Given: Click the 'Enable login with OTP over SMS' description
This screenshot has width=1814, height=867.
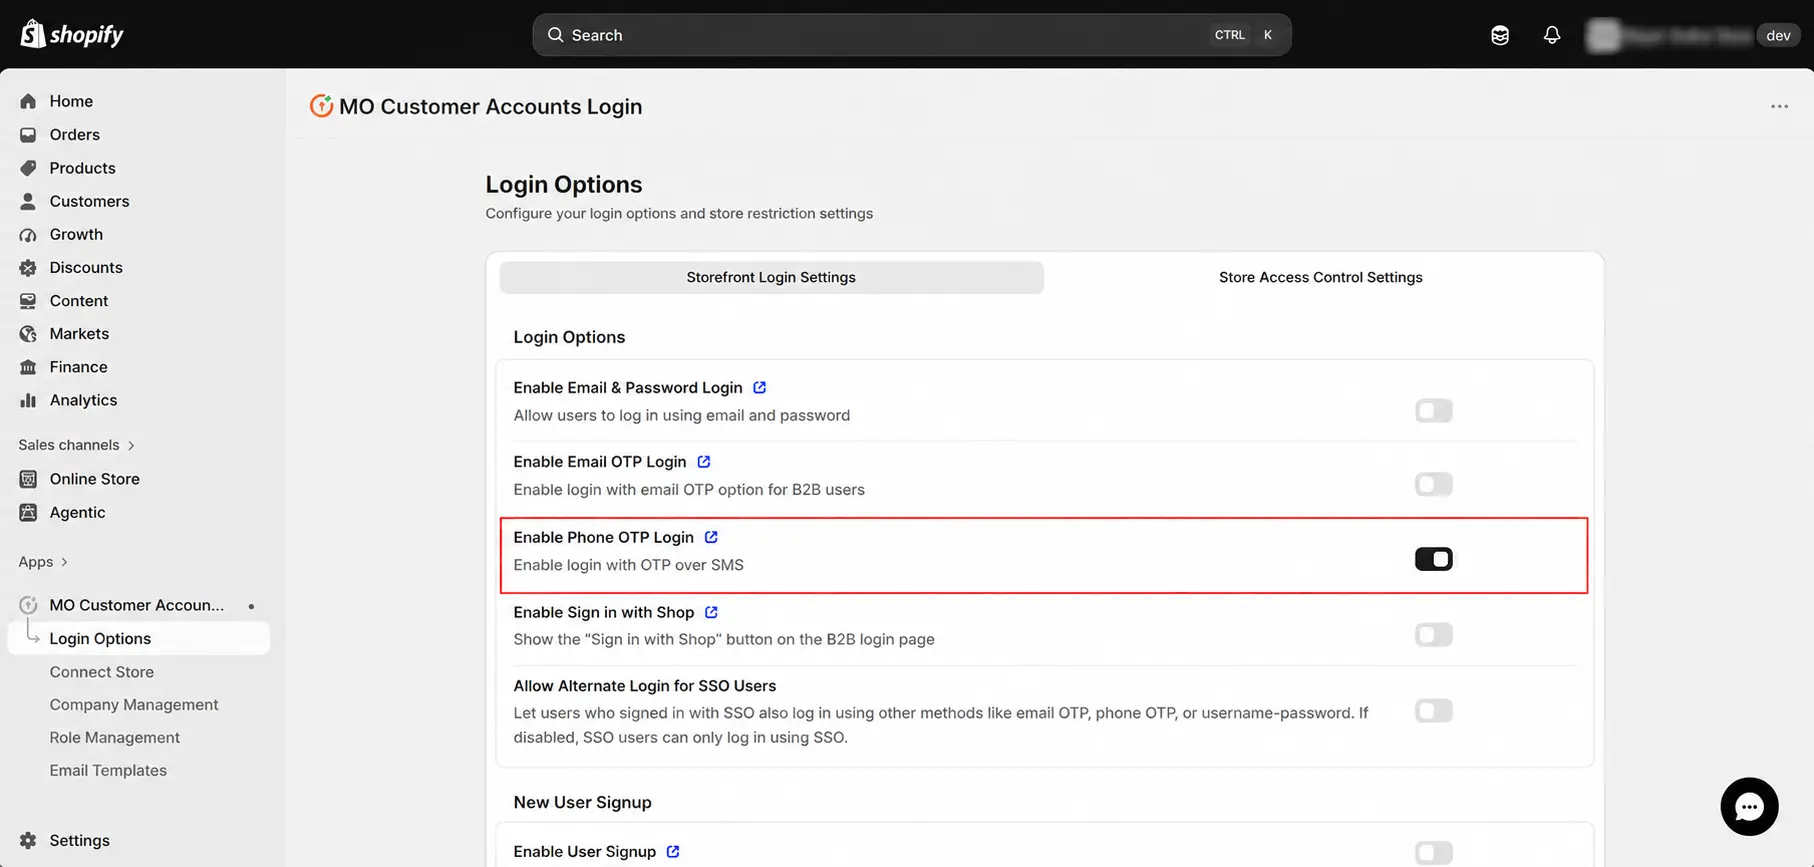Looking at the screenshot, I should click(628, 565).
